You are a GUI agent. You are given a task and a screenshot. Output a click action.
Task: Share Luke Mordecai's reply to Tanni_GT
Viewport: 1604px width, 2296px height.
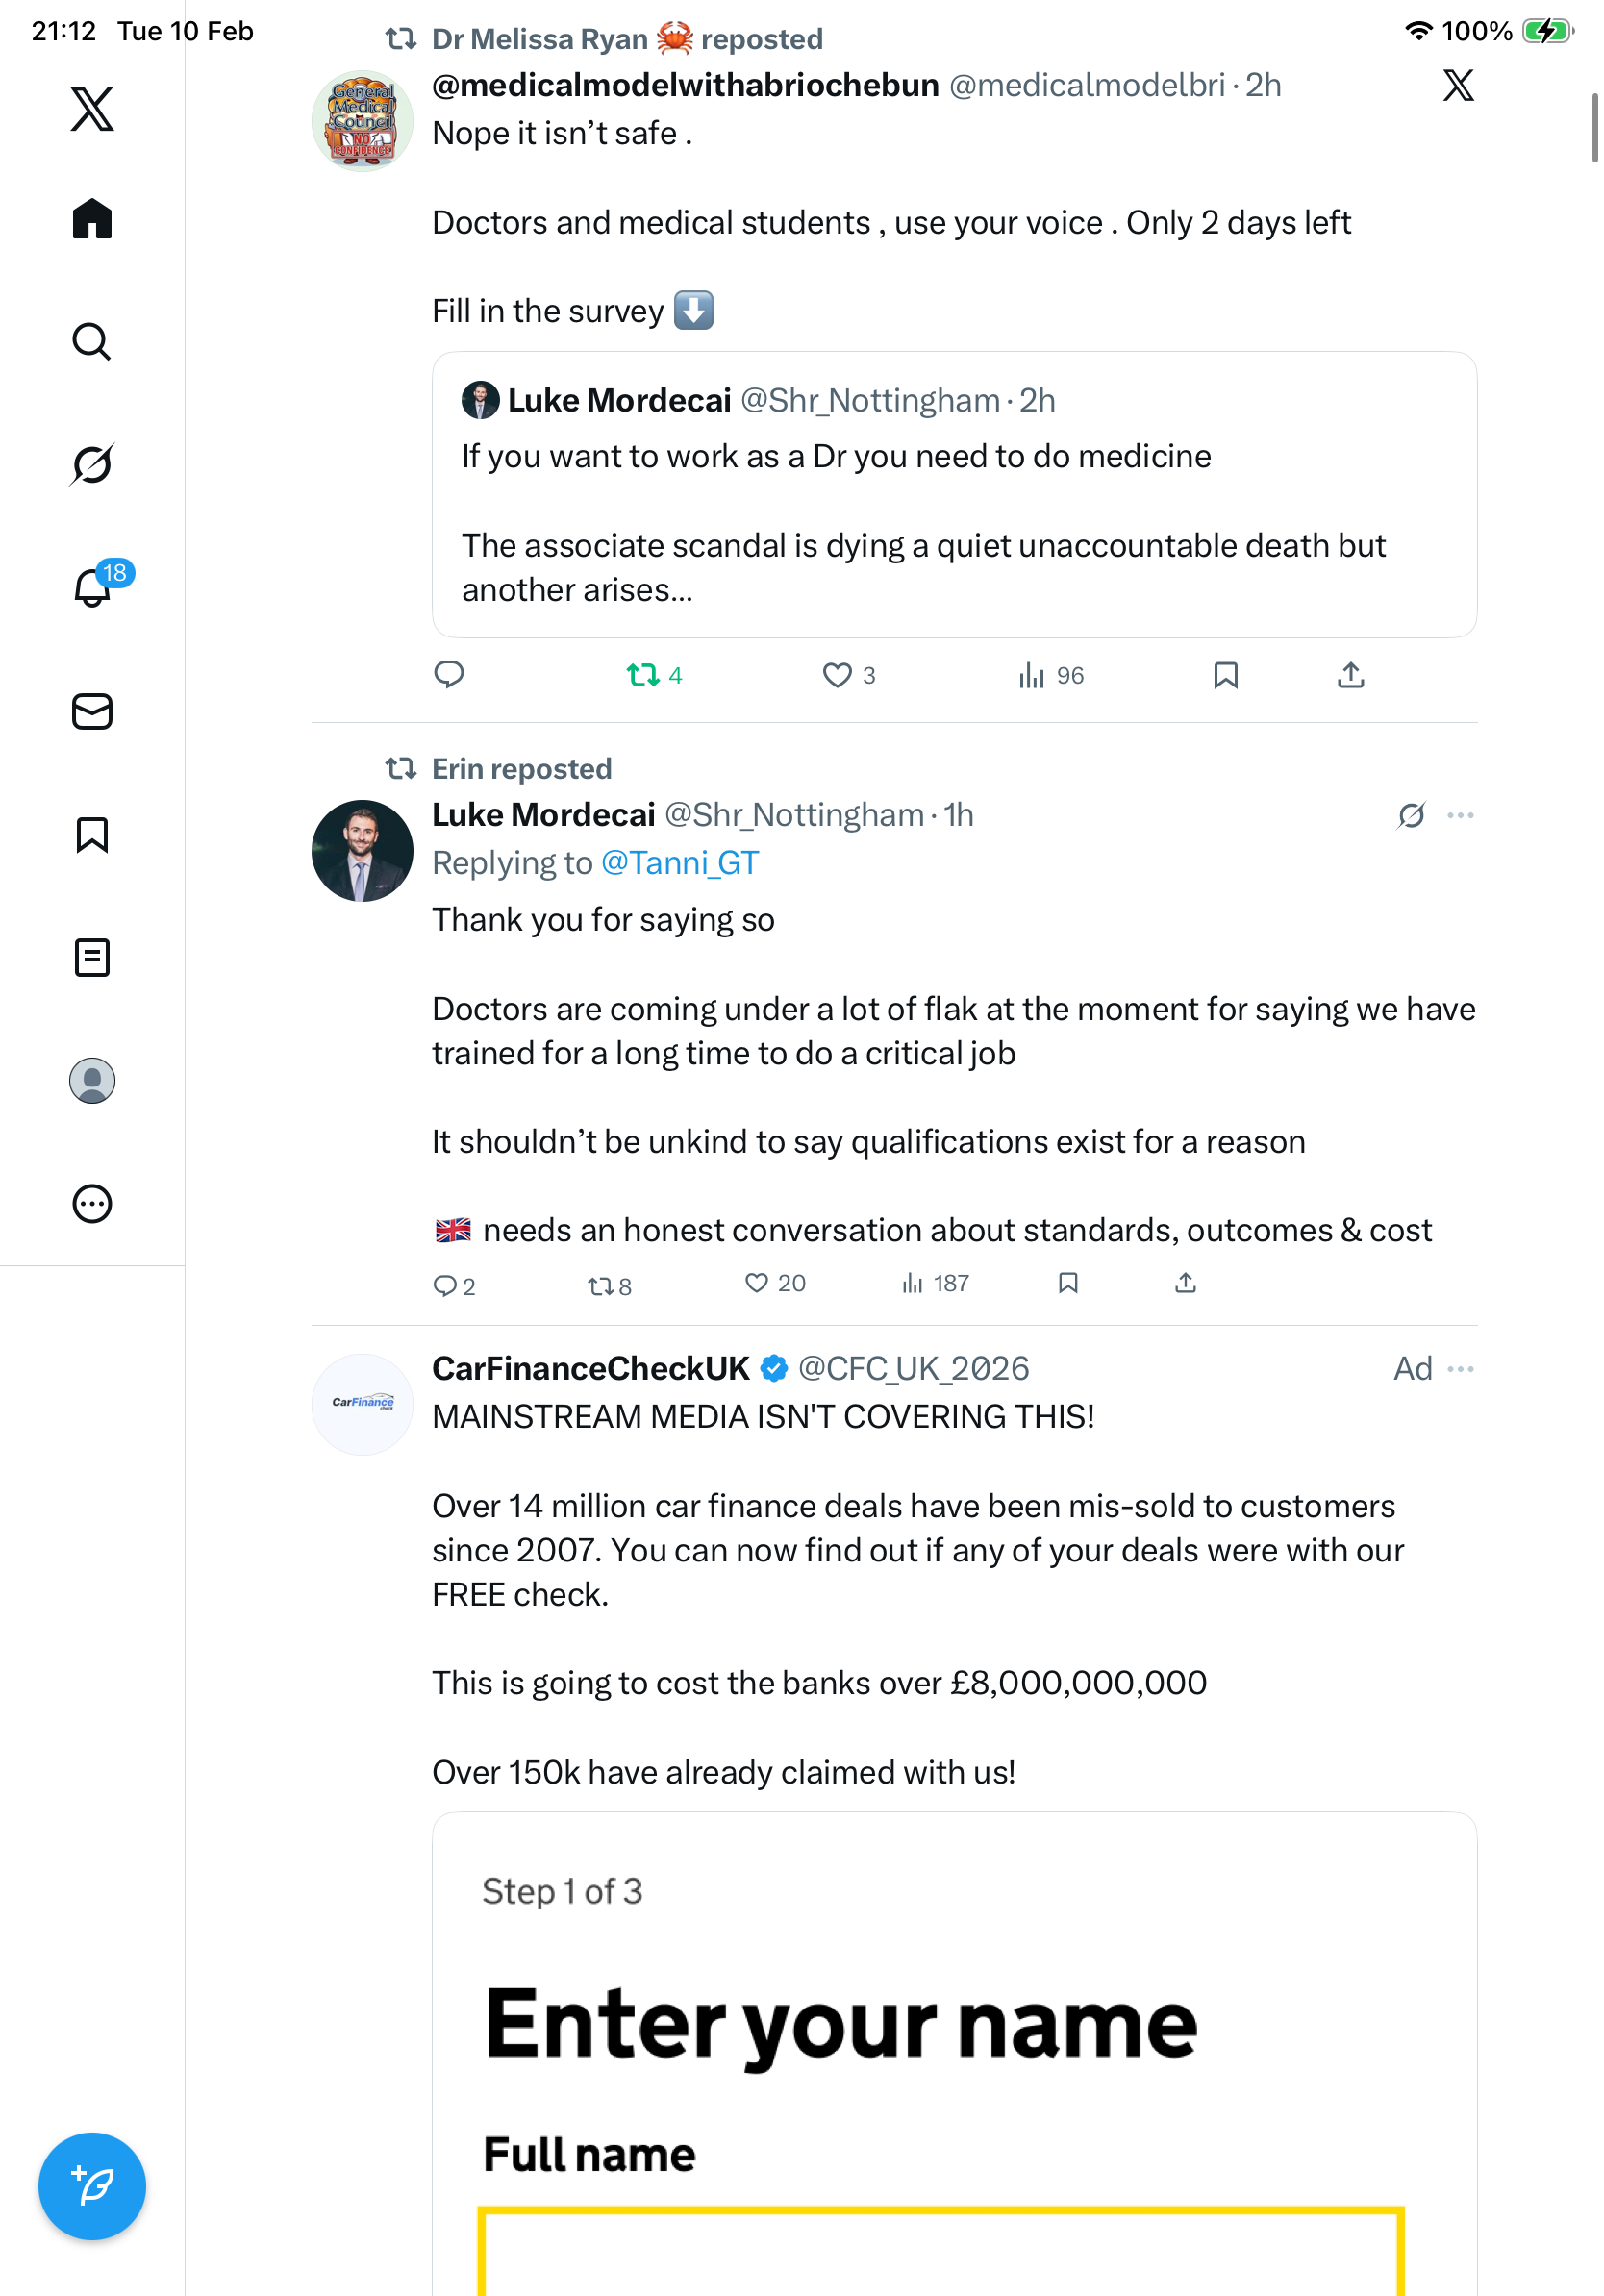click(x=1185, y=1283)
